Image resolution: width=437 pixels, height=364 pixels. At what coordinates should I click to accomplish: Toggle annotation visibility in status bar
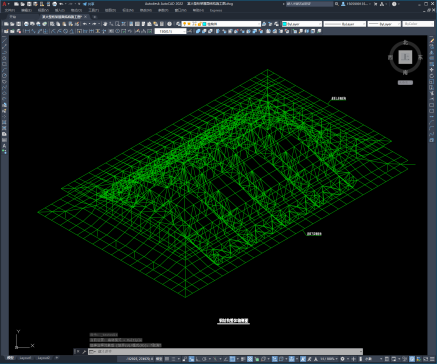coord(303,359)
